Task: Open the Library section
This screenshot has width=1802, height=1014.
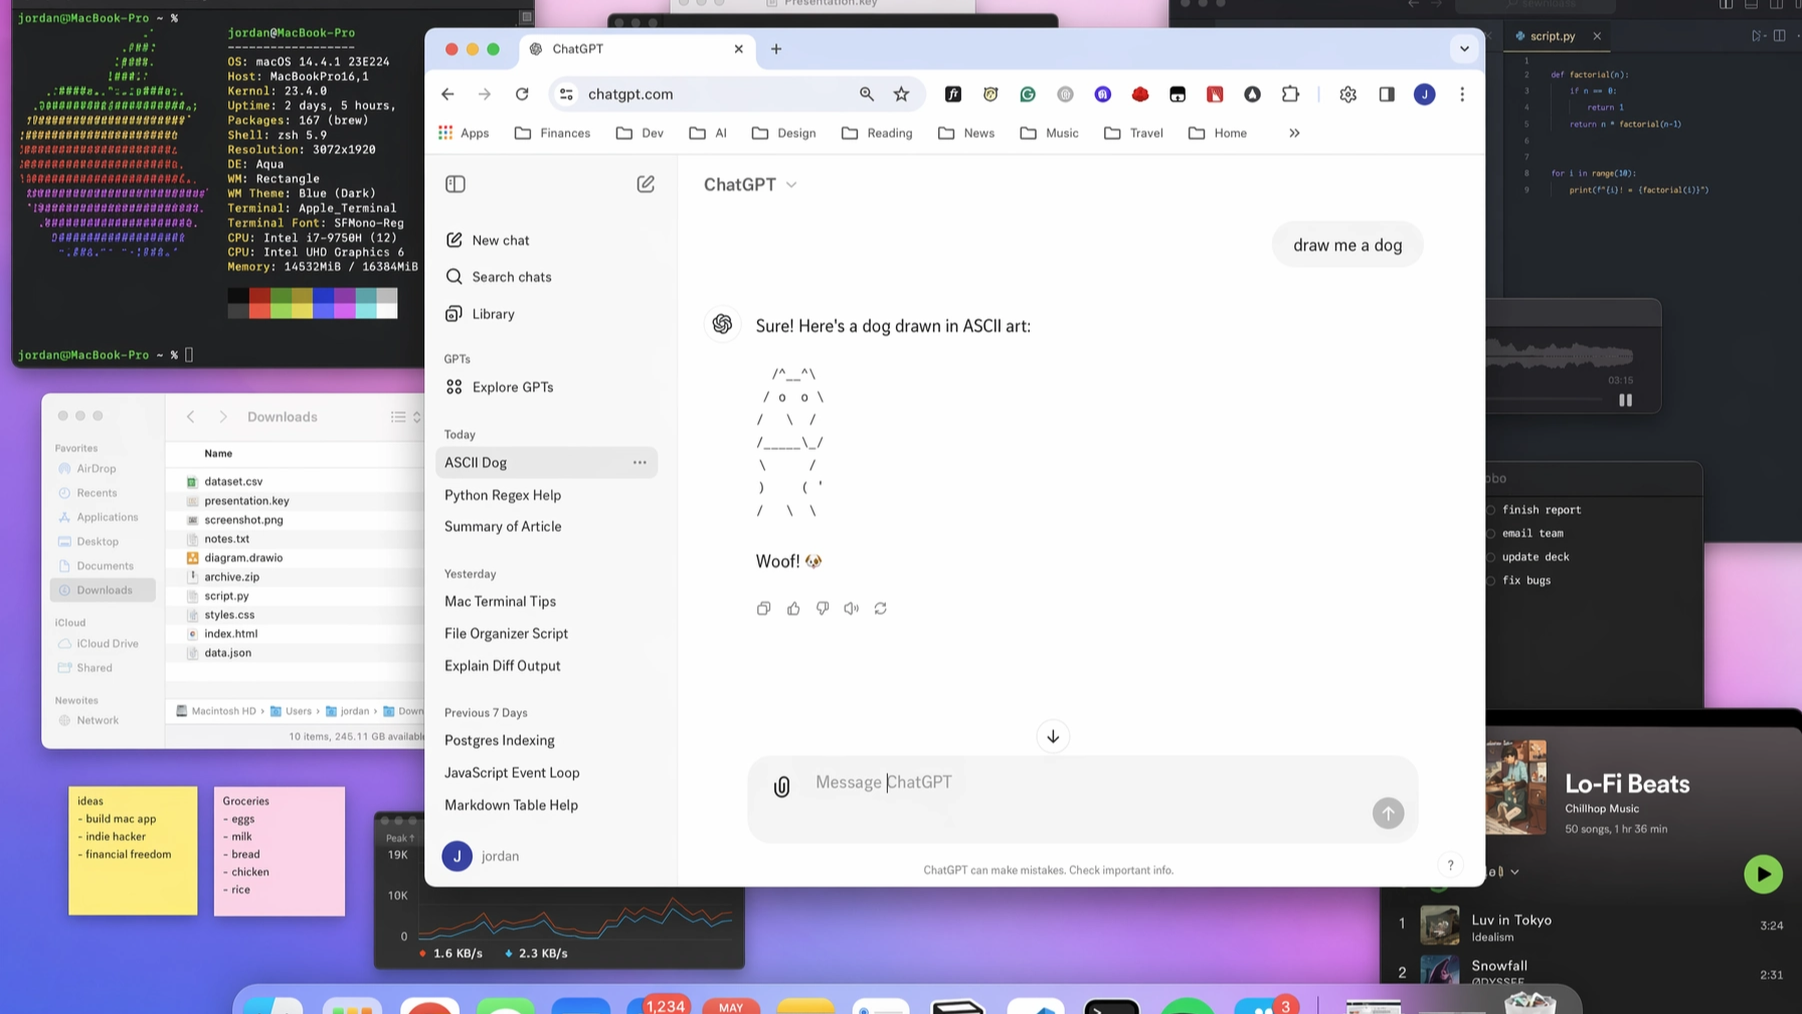Action: pos(493,313)
